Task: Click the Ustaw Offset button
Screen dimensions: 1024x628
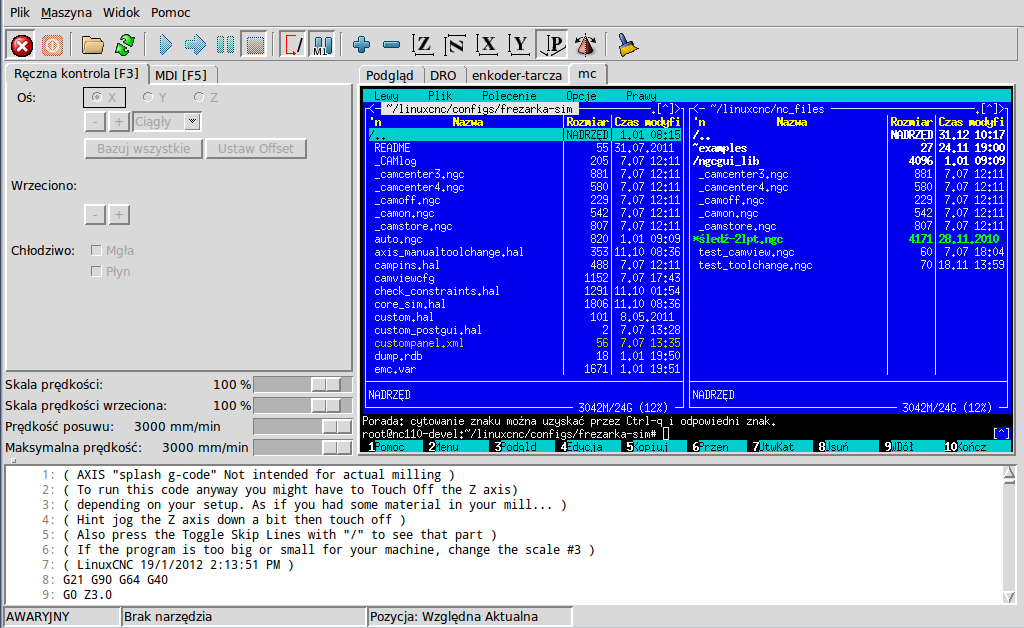Action: tap(256, 148)
